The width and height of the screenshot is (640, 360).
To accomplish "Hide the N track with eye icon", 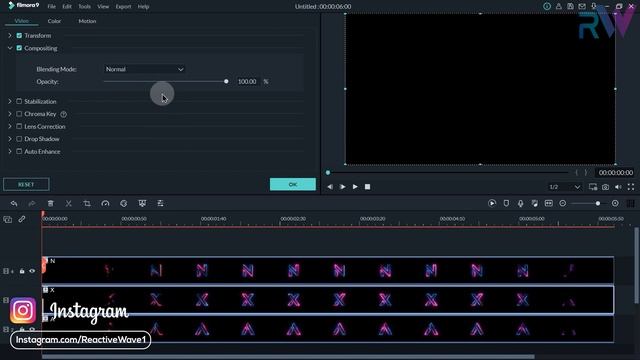I will (32, 271).
